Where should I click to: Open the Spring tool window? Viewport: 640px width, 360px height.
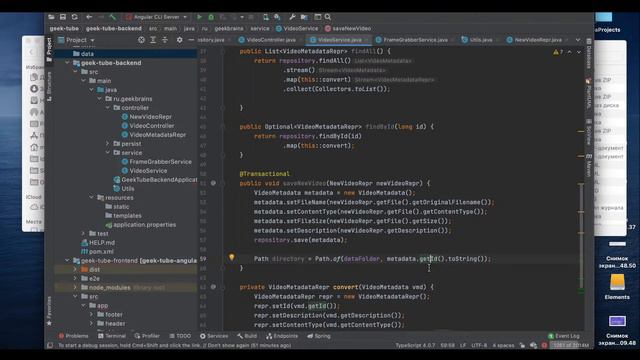319,336
